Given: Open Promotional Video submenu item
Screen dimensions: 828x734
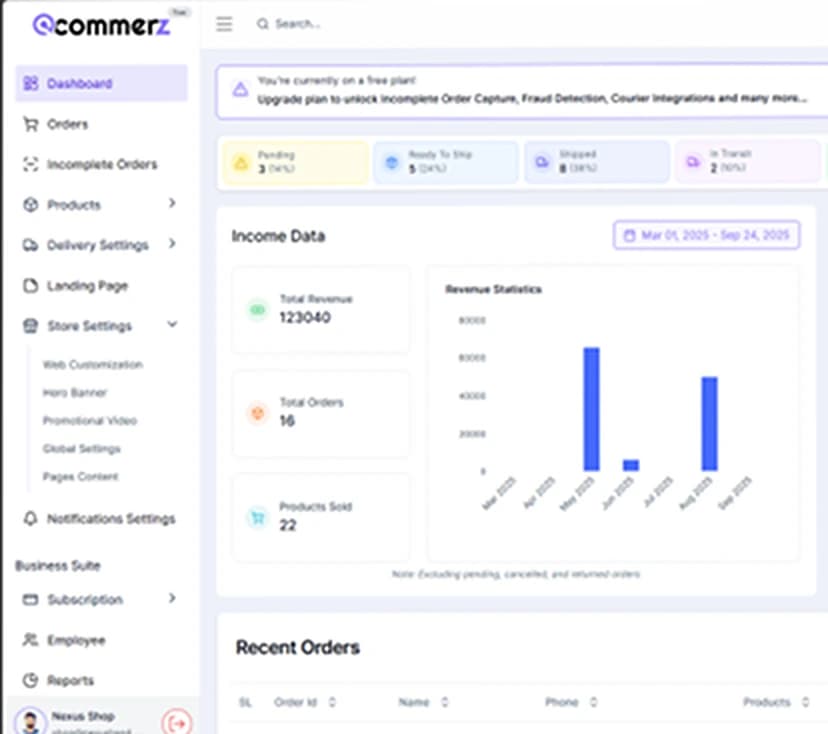Looking at the screenshot, I should [89, 420].
